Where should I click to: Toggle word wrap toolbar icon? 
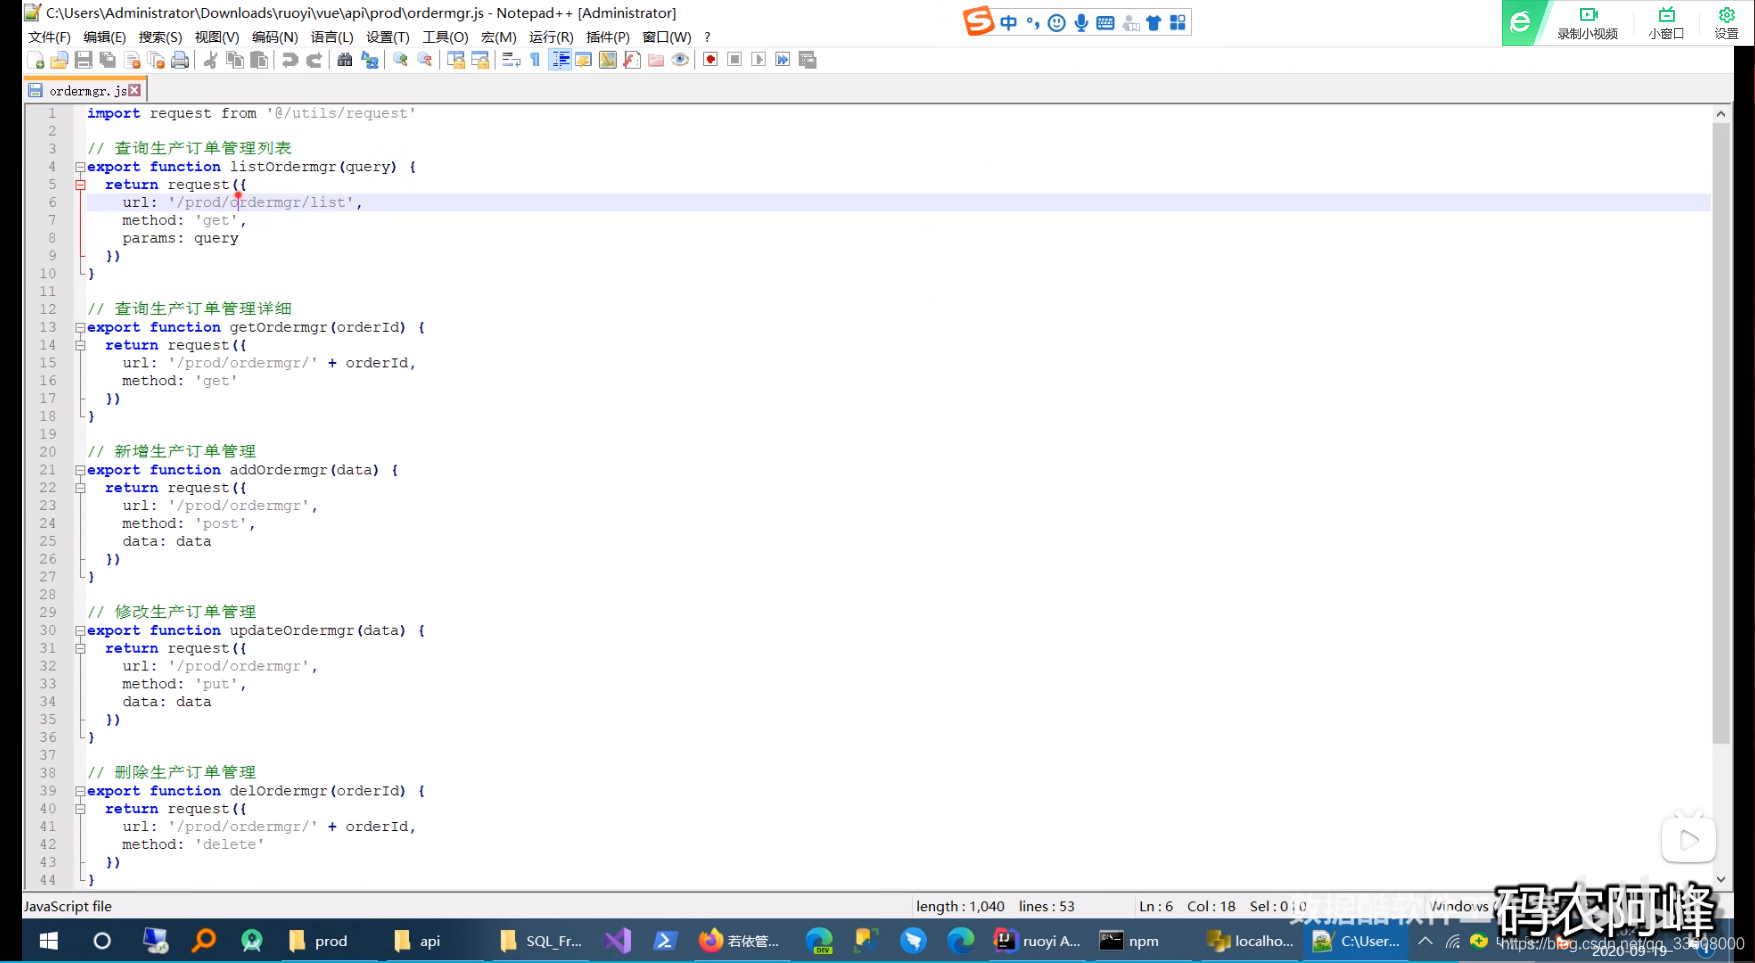click(x=511, y=60)
